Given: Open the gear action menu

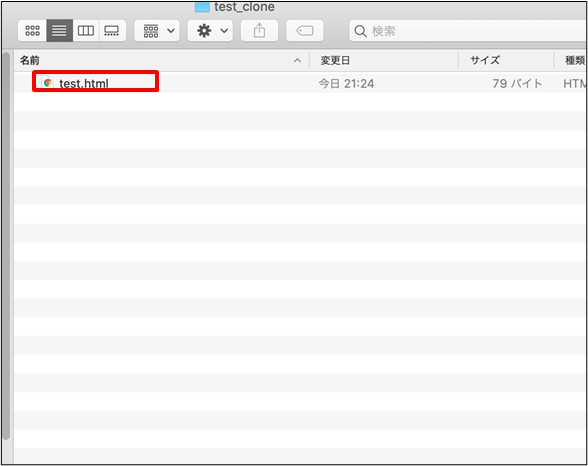Looking at the screenshot, I should (x=210, y=31).
